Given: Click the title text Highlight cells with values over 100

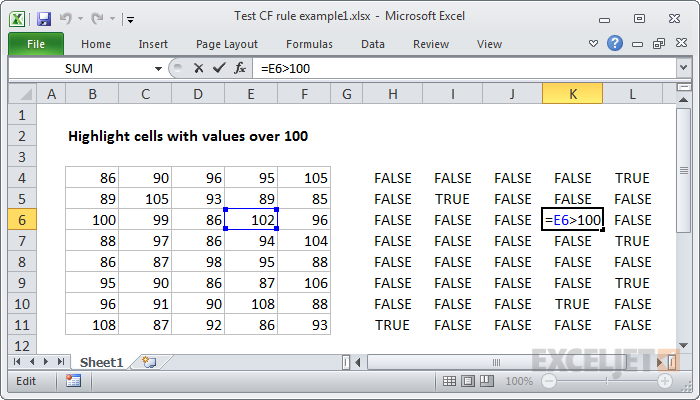Looking at the screenshot, I should coord(188,136).
